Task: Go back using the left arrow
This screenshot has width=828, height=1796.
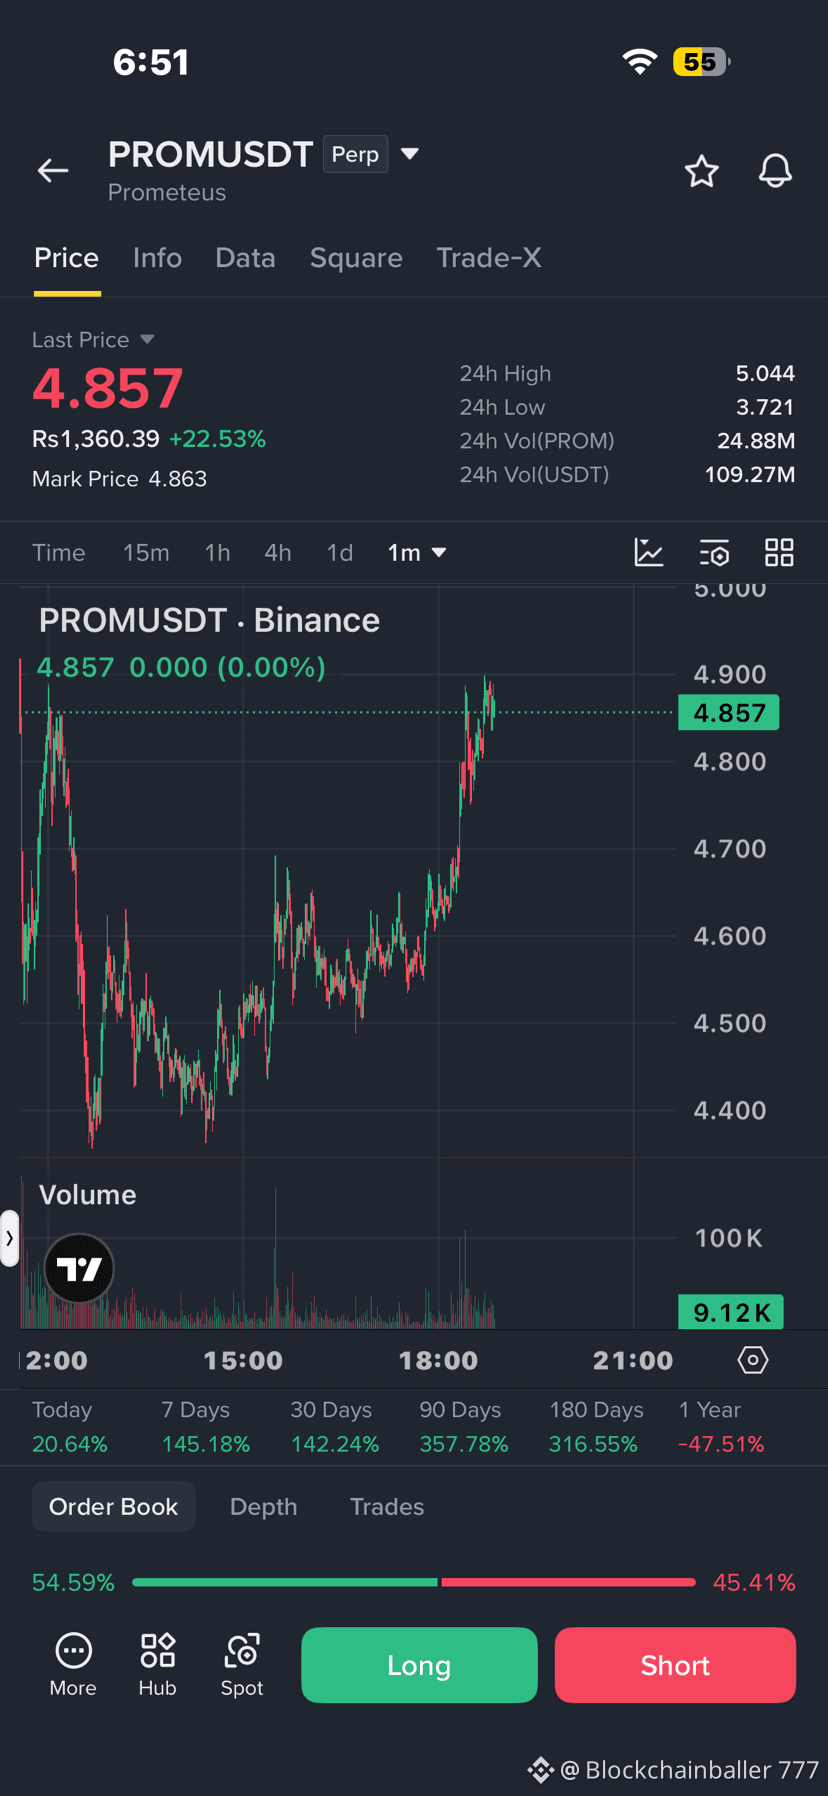Action: click(53, 171)
